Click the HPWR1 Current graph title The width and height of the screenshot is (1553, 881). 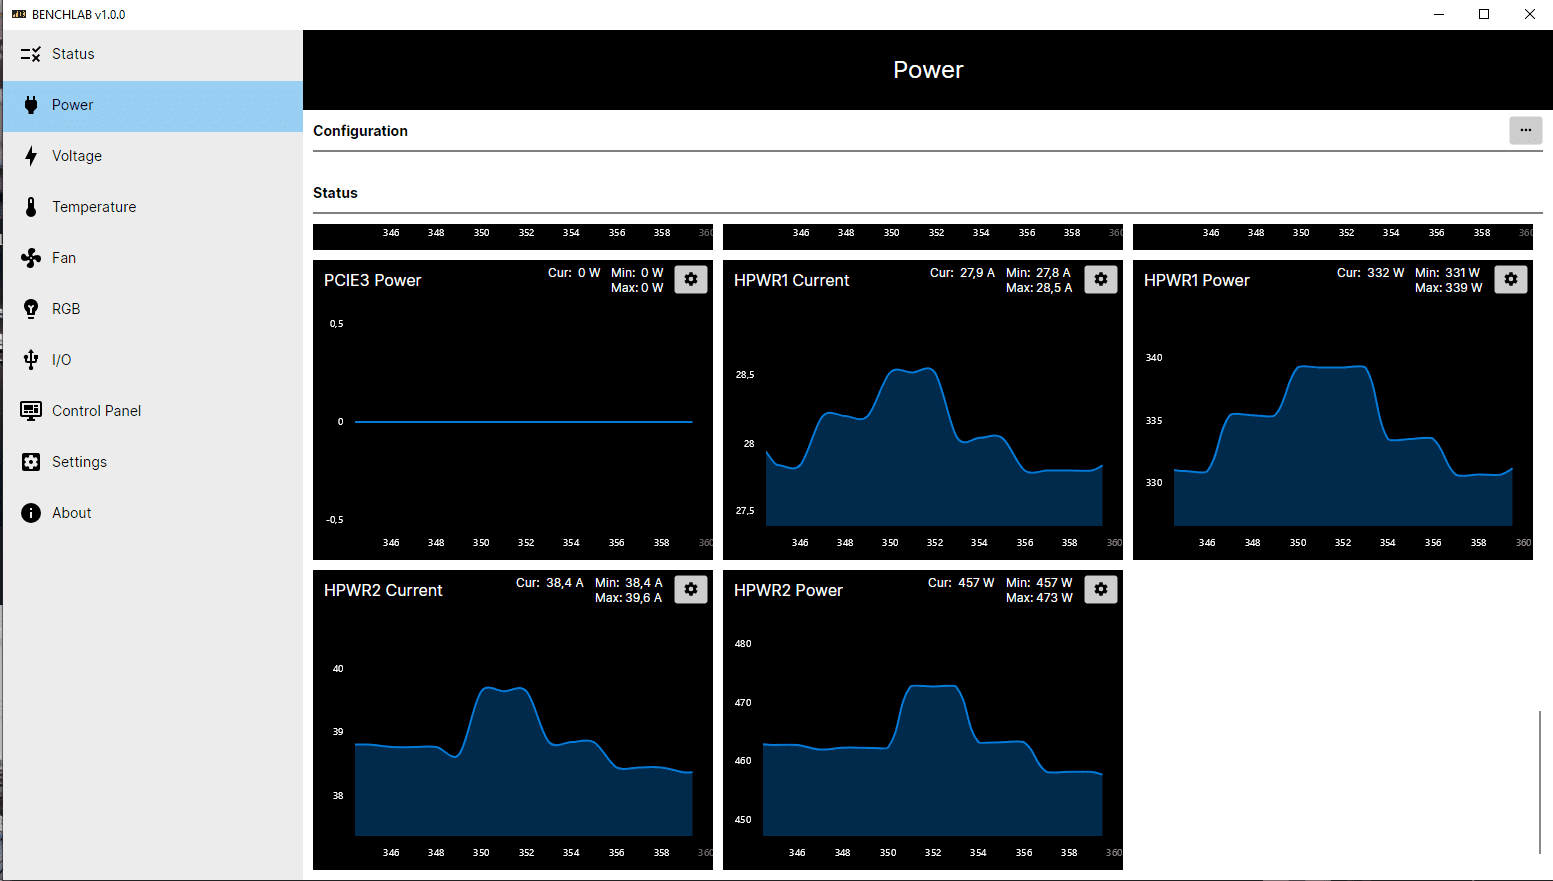(791, 281)
